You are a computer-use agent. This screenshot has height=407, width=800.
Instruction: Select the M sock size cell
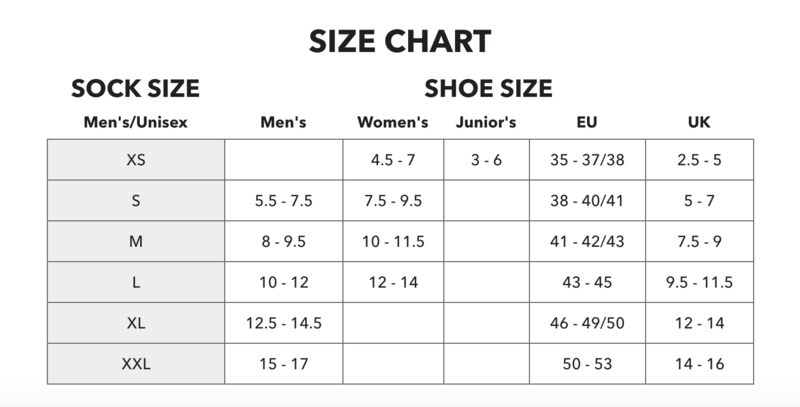point(136,241)
